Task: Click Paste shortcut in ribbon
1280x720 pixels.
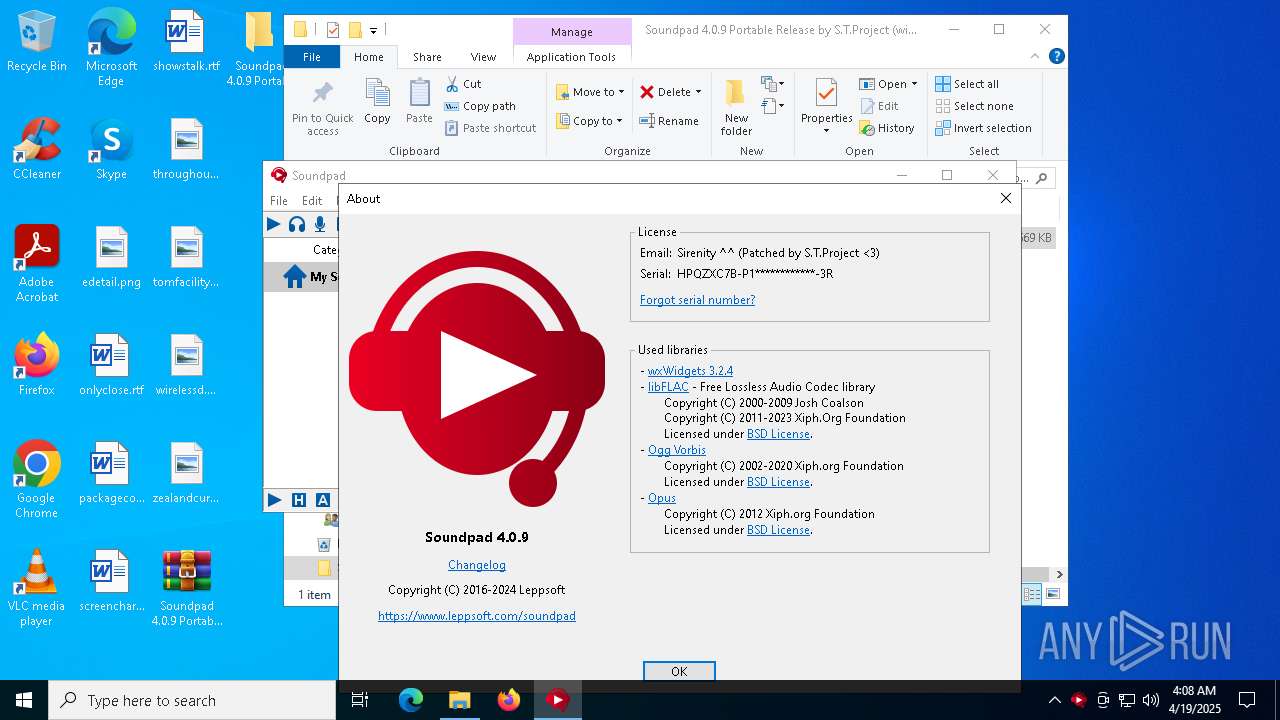Action: pos(490,128)
